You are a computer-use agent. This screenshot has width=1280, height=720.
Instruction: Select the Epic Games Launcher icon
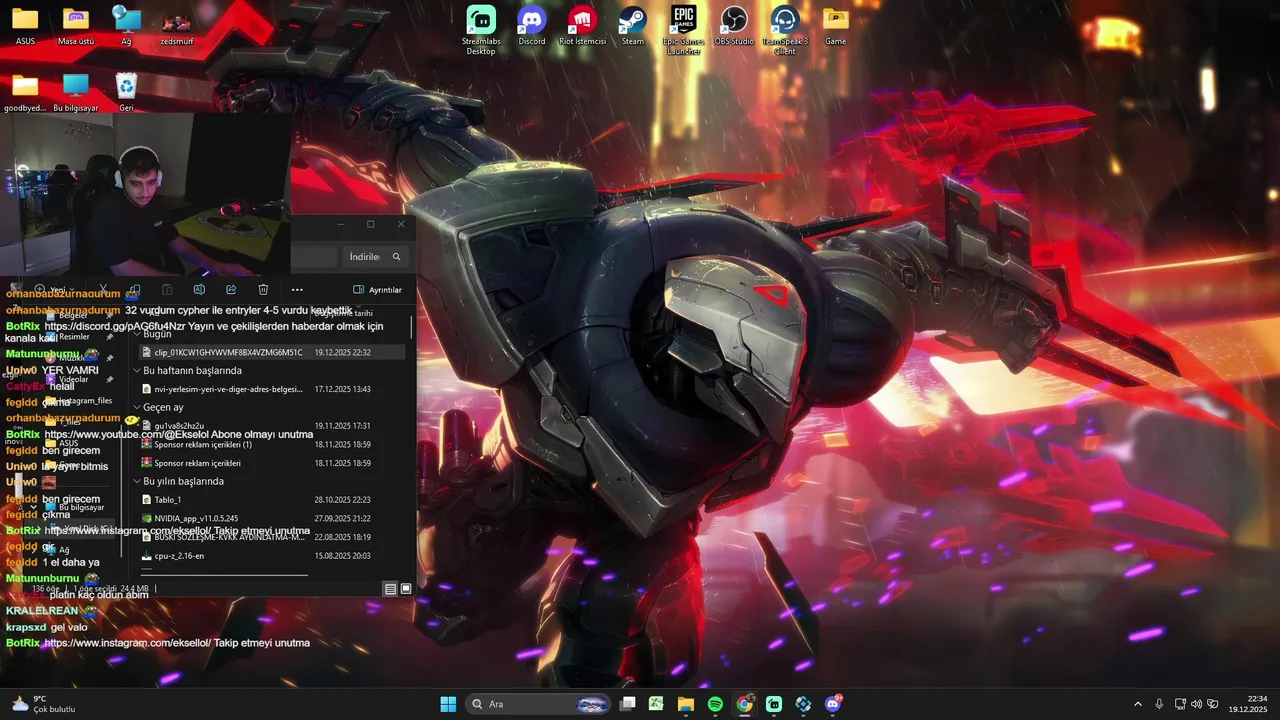click(684, 29)
